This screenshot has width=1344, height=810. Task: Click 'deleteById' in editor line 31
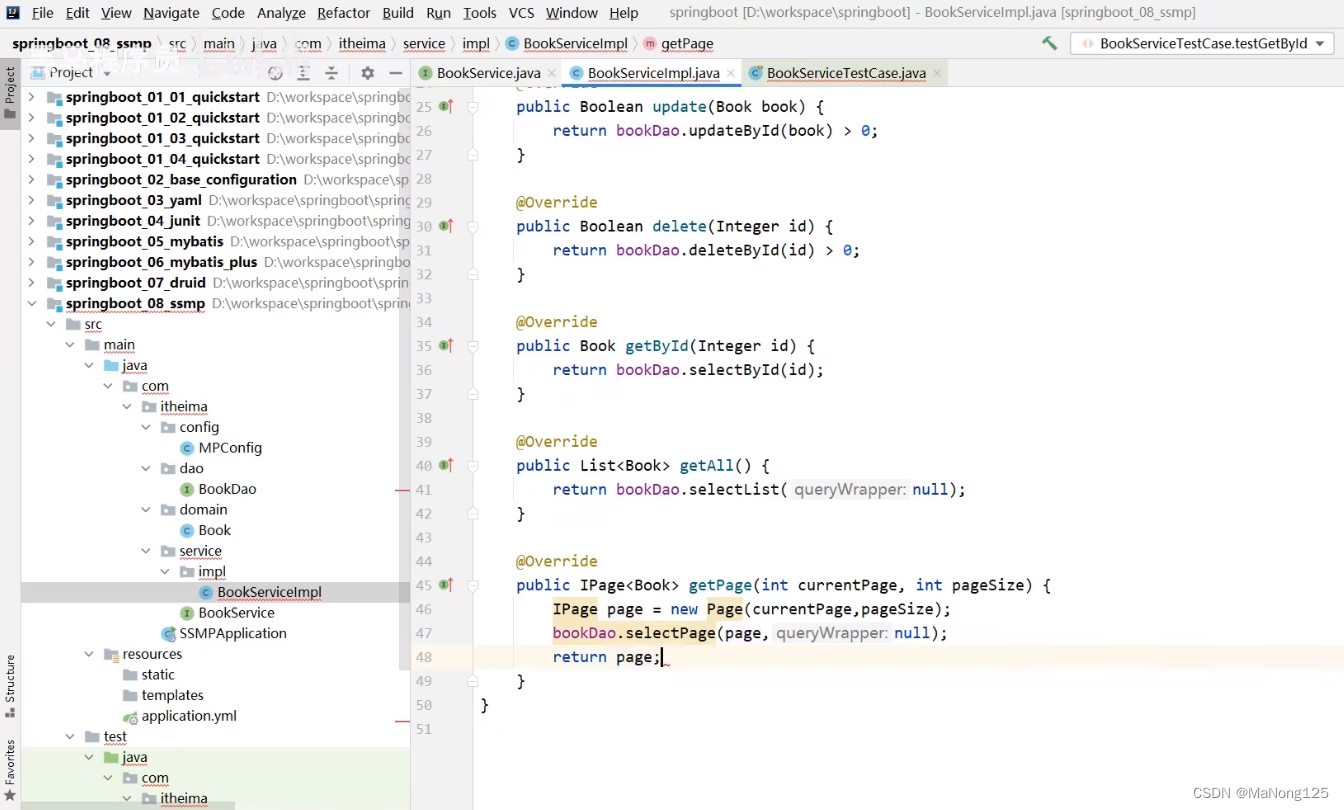coord(734,250)
